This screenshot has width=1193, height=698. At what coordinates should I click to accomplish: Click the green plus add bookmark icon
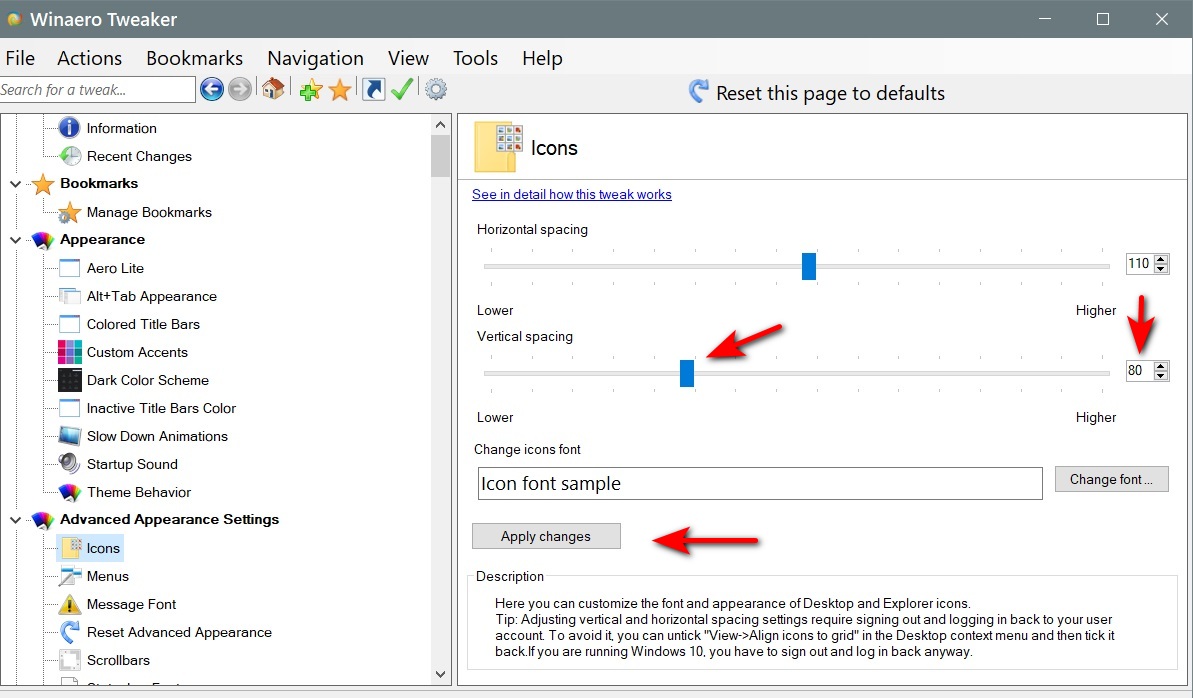pos(310,91)
